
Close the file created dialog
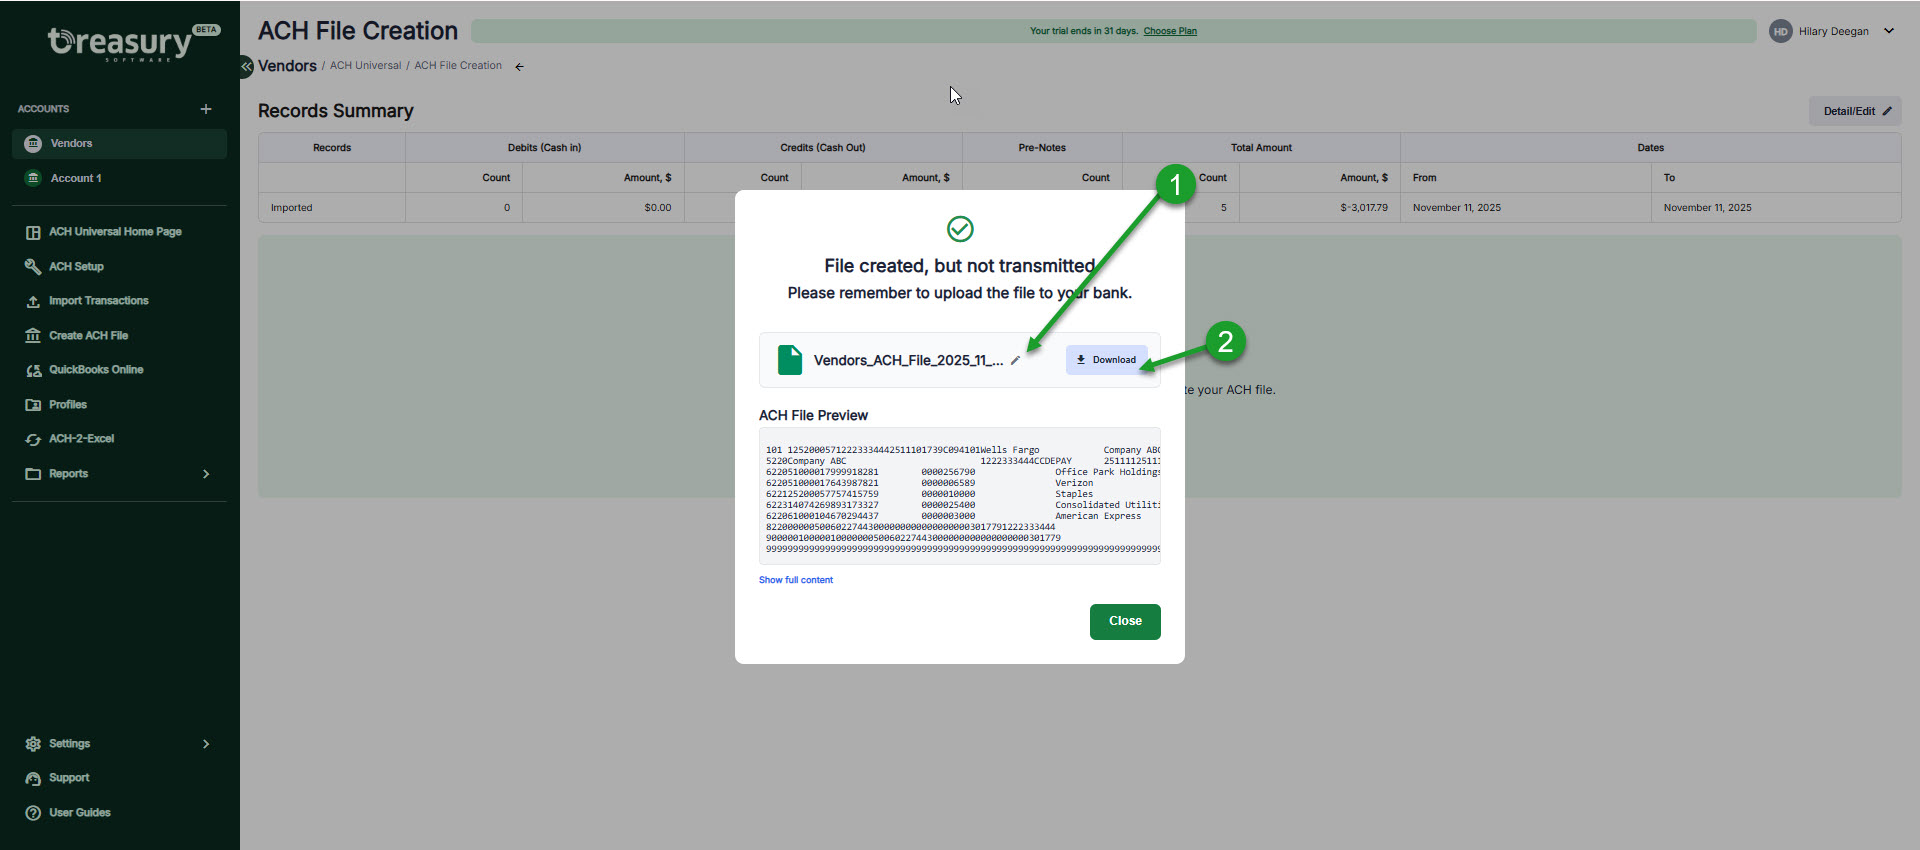1125,621
